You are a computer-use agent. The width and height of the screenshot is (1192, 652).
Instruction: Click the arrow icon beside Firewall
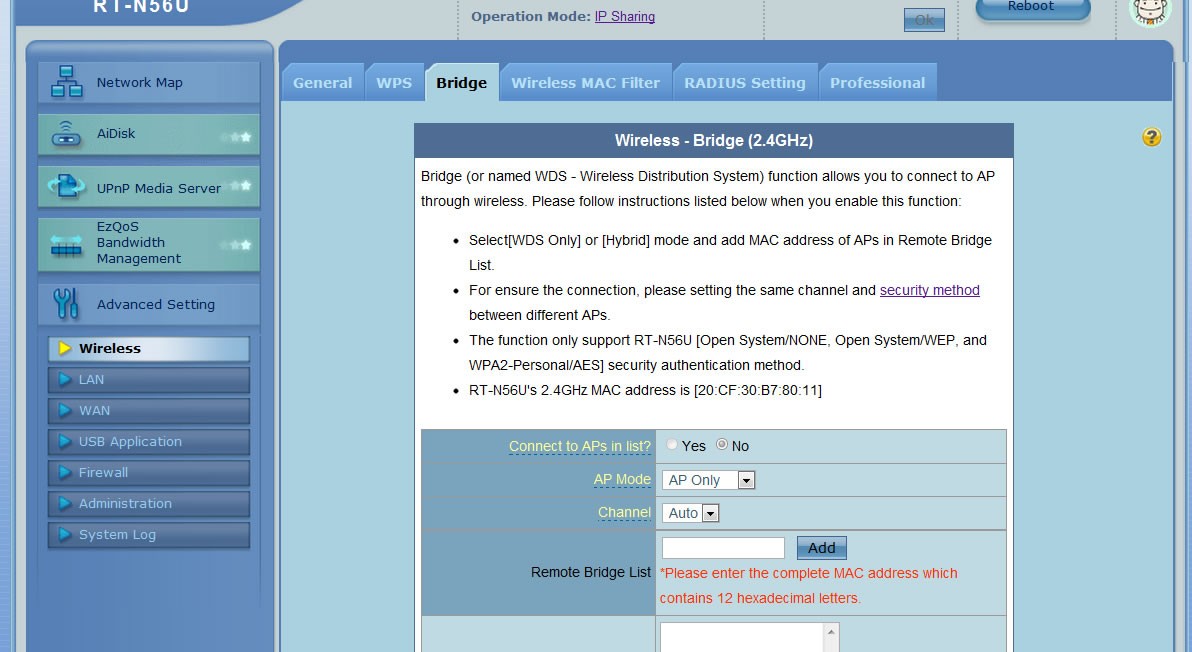[x=65, y=472]
